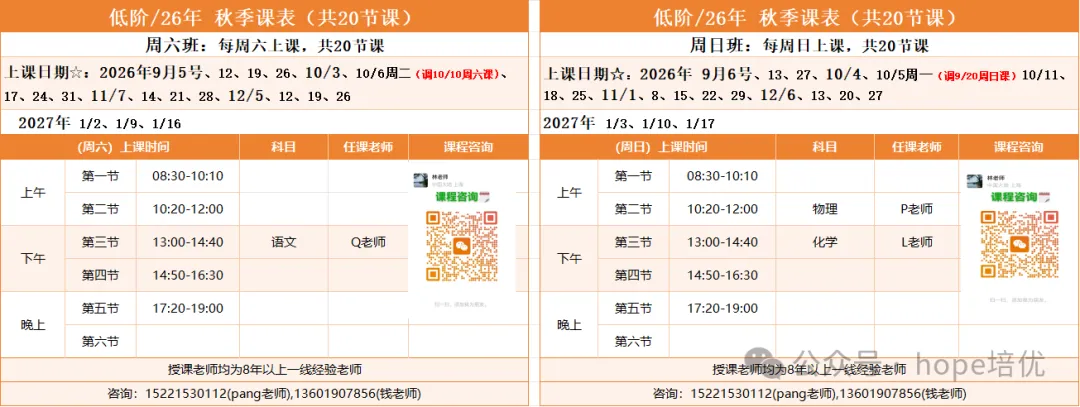
Task: Click 第三节 in the 周六 table
Action: point(100,242)
